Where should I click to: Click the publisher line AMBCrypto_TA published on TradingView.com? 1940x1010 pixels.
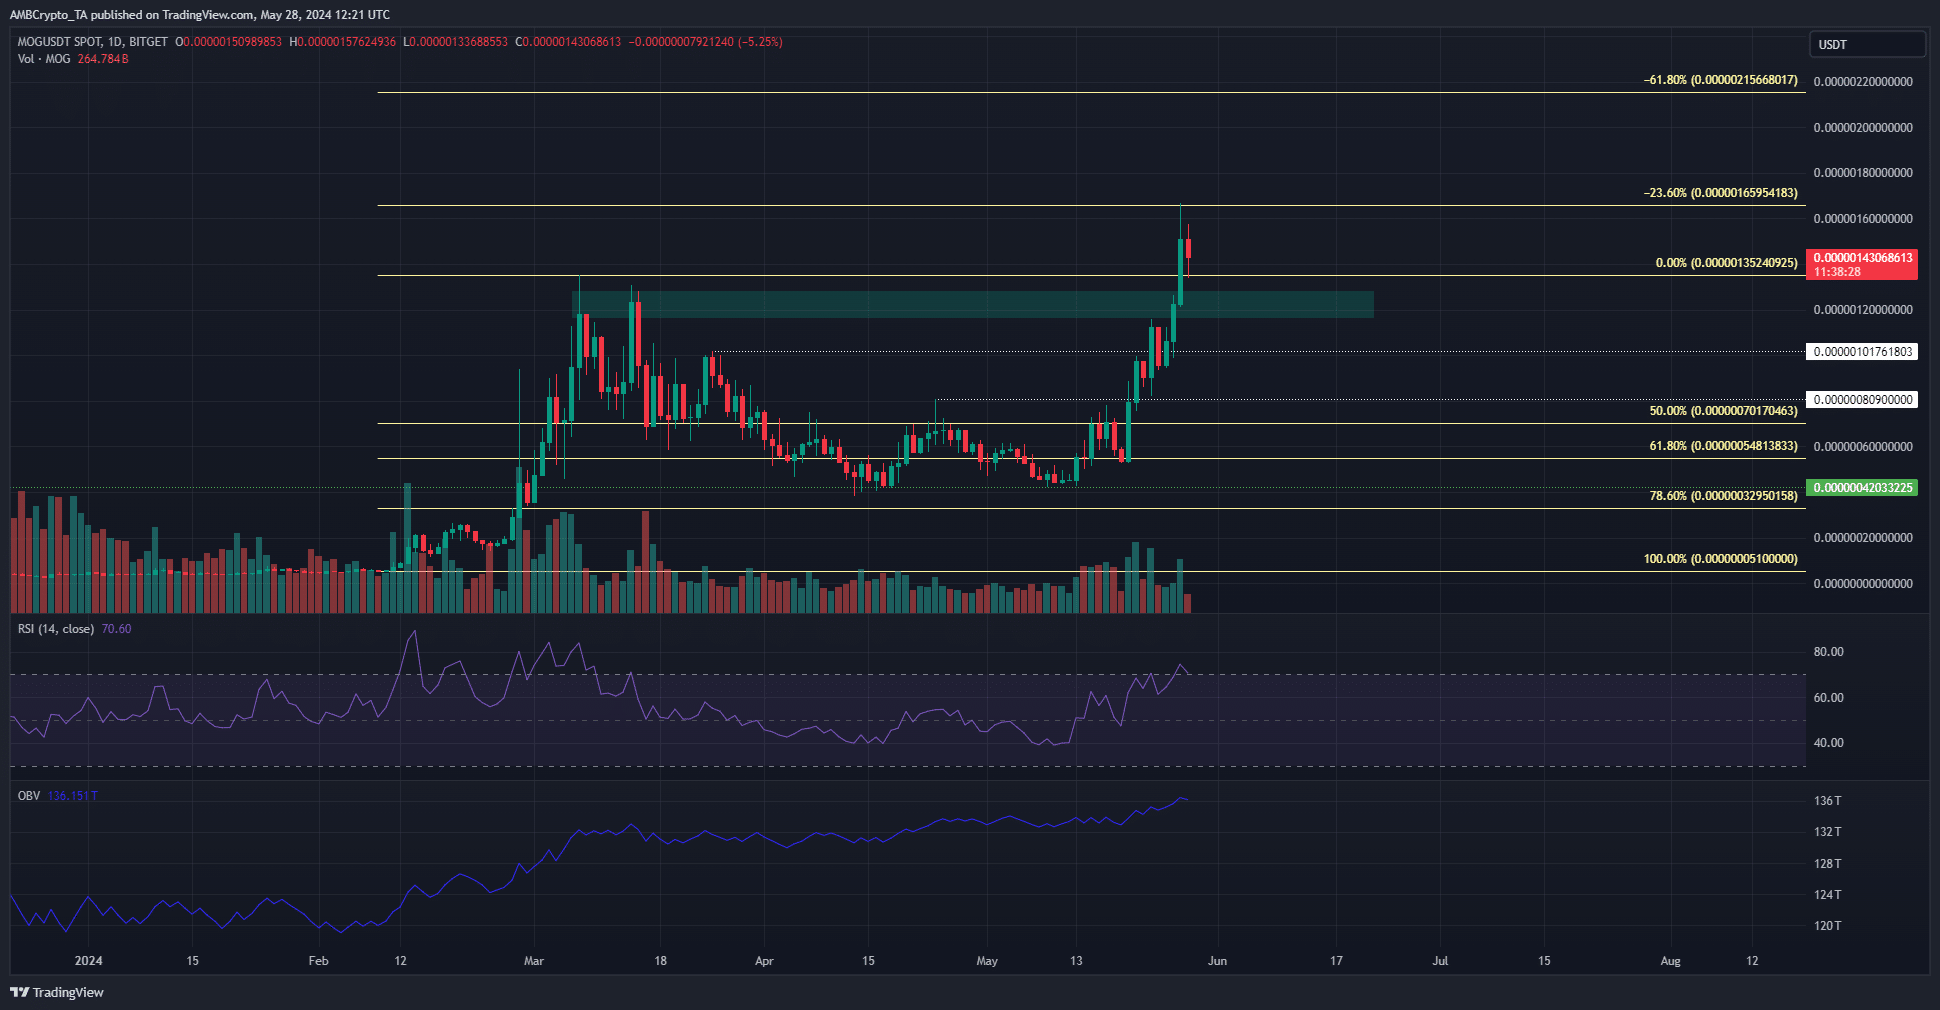pos(200,15)
